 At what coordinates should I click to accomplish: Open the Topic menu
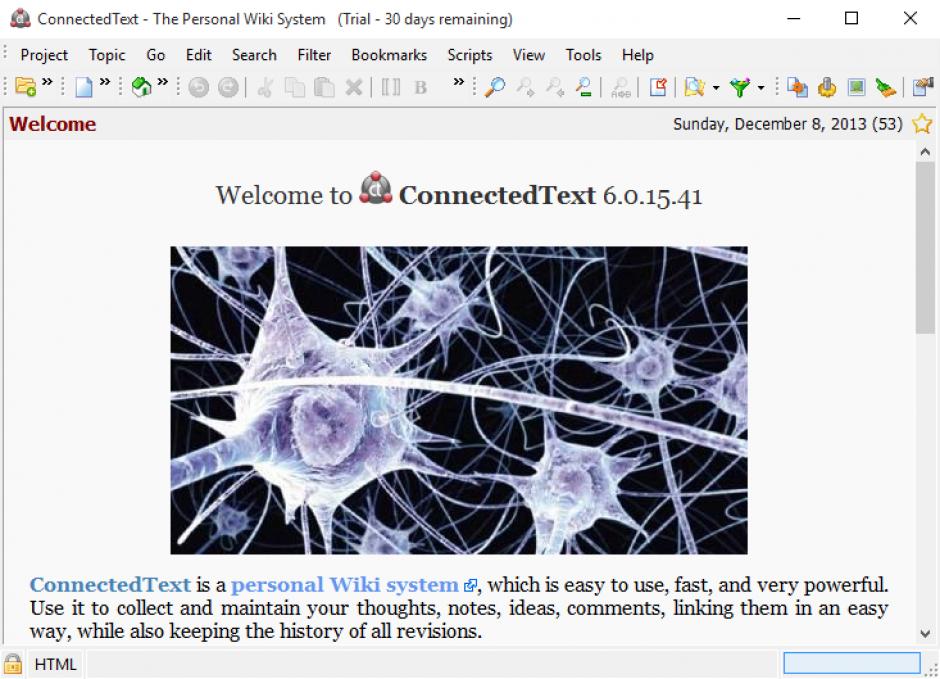click(107, 55)
